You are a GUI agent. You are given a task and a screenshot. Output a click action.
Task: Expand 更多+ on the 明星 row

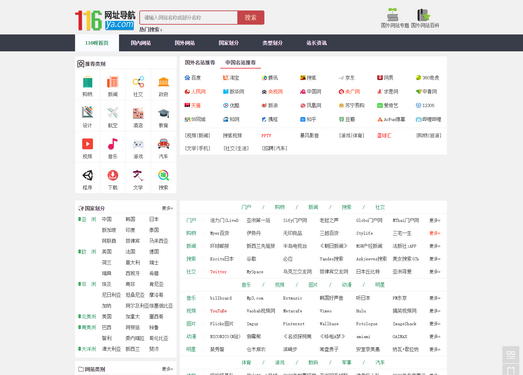point(435,349)
